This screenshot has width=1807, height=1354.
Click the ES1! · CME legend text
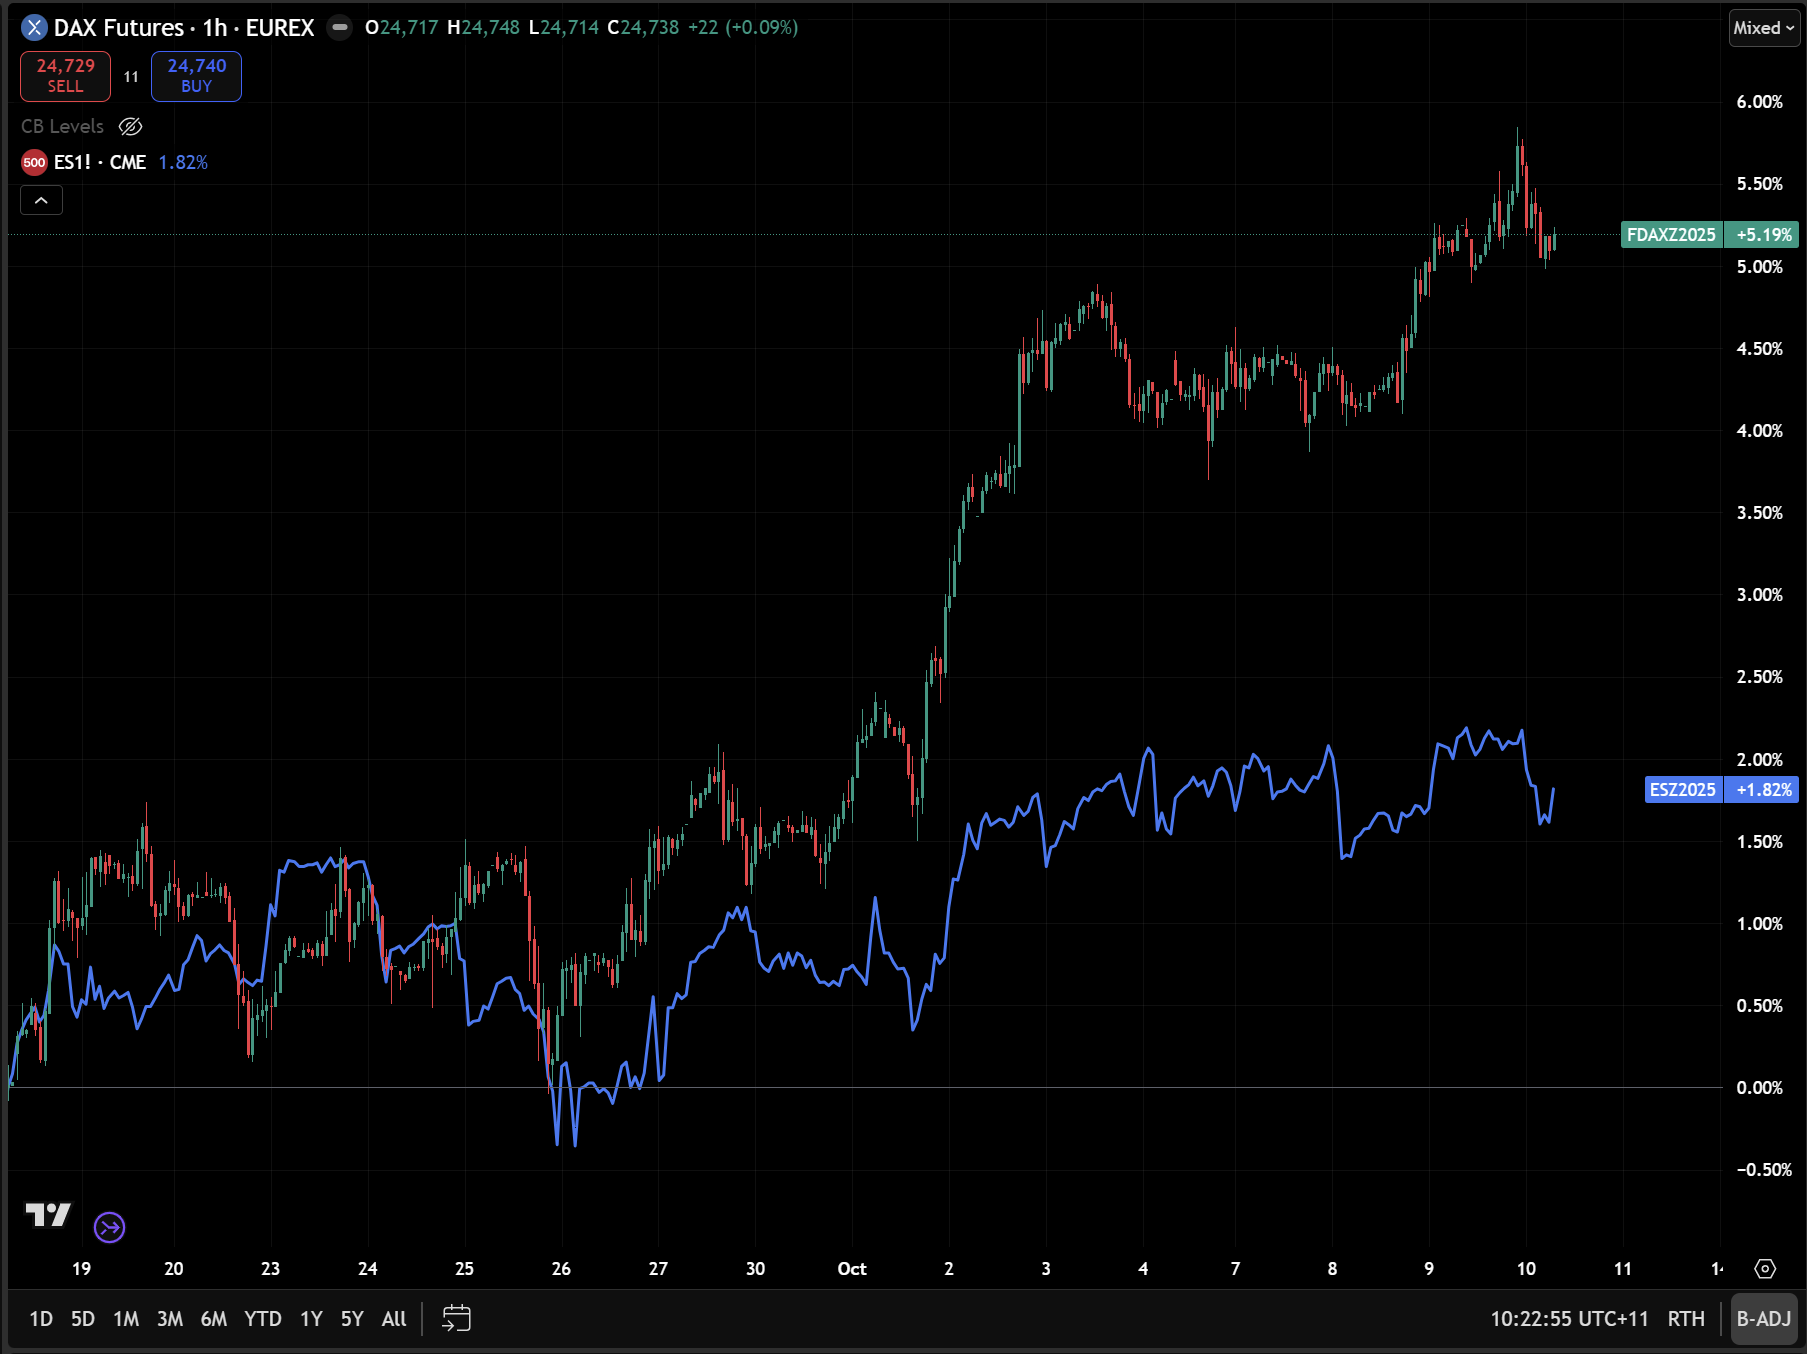(x=100, y=162)
